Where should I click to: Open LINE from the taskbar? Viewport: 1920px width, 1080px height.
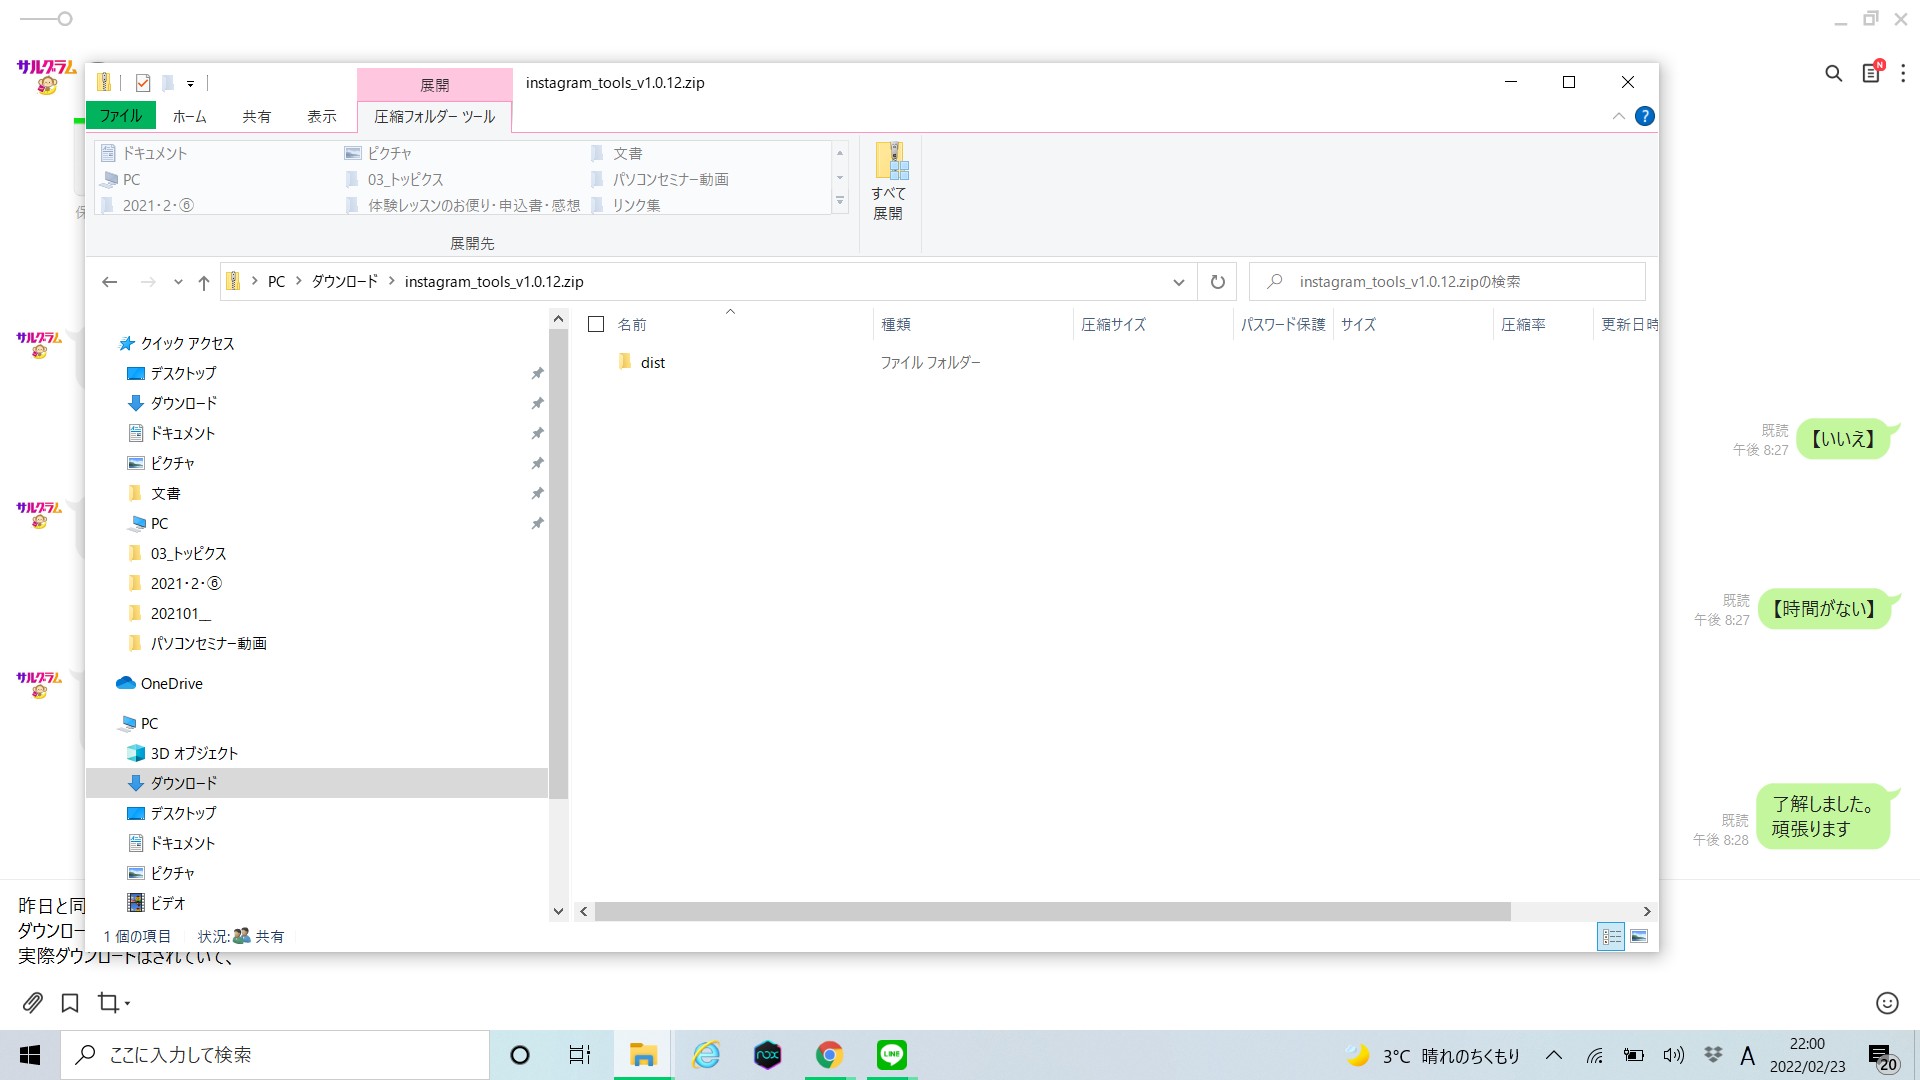tap(891, 1055)
